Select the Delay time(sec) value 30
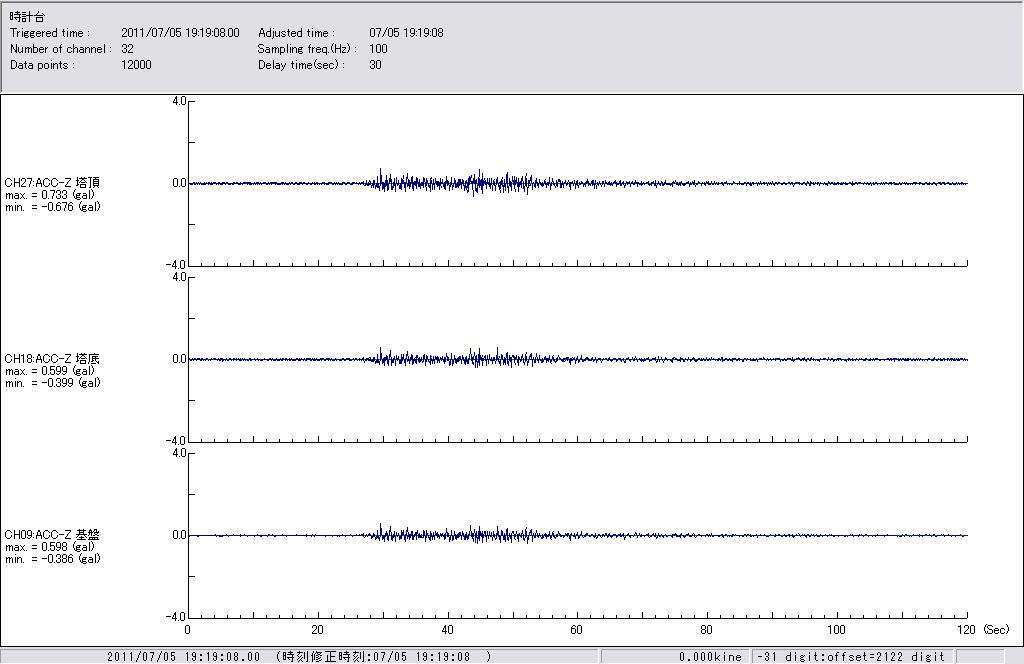The image size is (1024, 664). pyautogui.click(x=375, y=65)
